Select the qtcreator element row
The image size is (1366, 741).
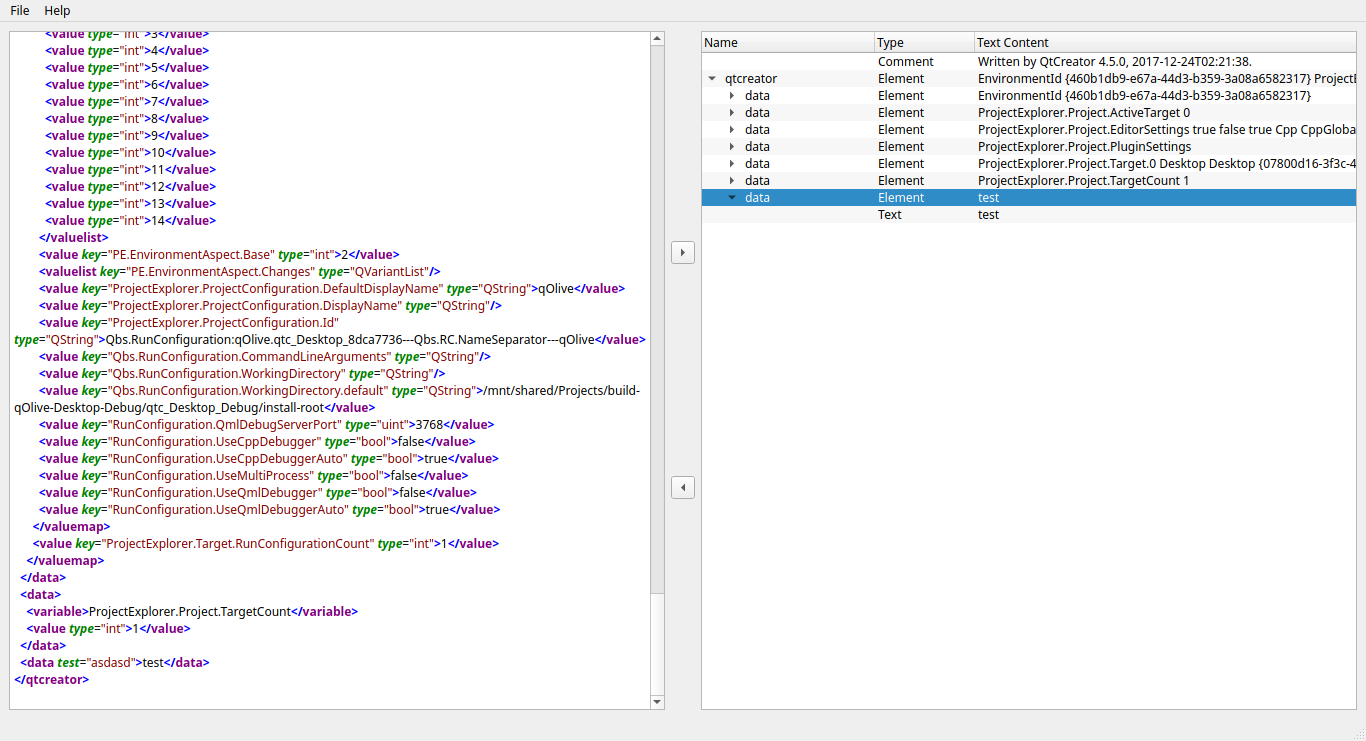pyautogui.click(x=1029, y=79)
